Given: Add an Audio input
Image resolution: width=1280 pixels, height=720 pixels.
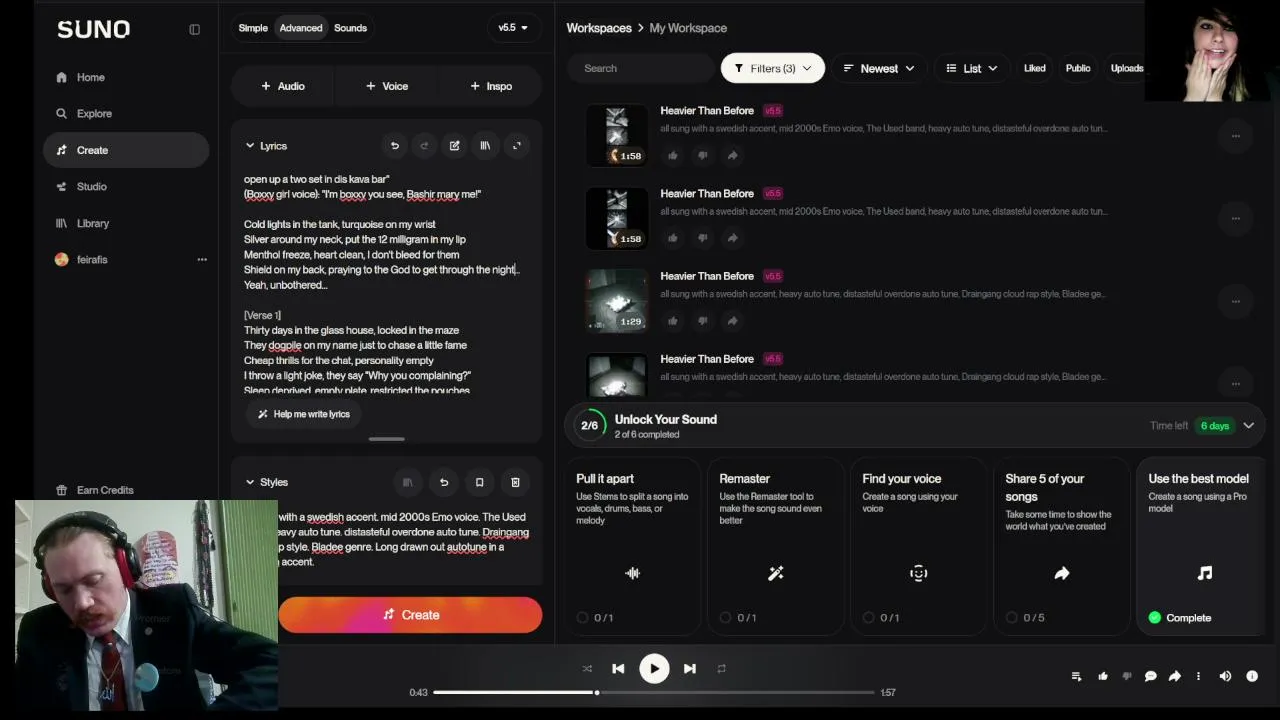Looking at the screenshot, I should click(x=283, y=86).
